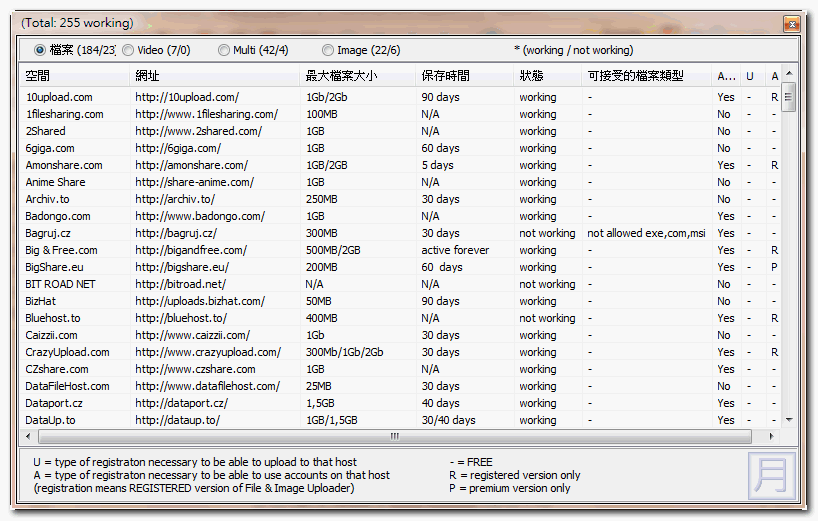Select the Anime Share host entry
Image resolution: width=818 pixels, height=521 pixels.
pyautogui.click(x=55, y=182)
